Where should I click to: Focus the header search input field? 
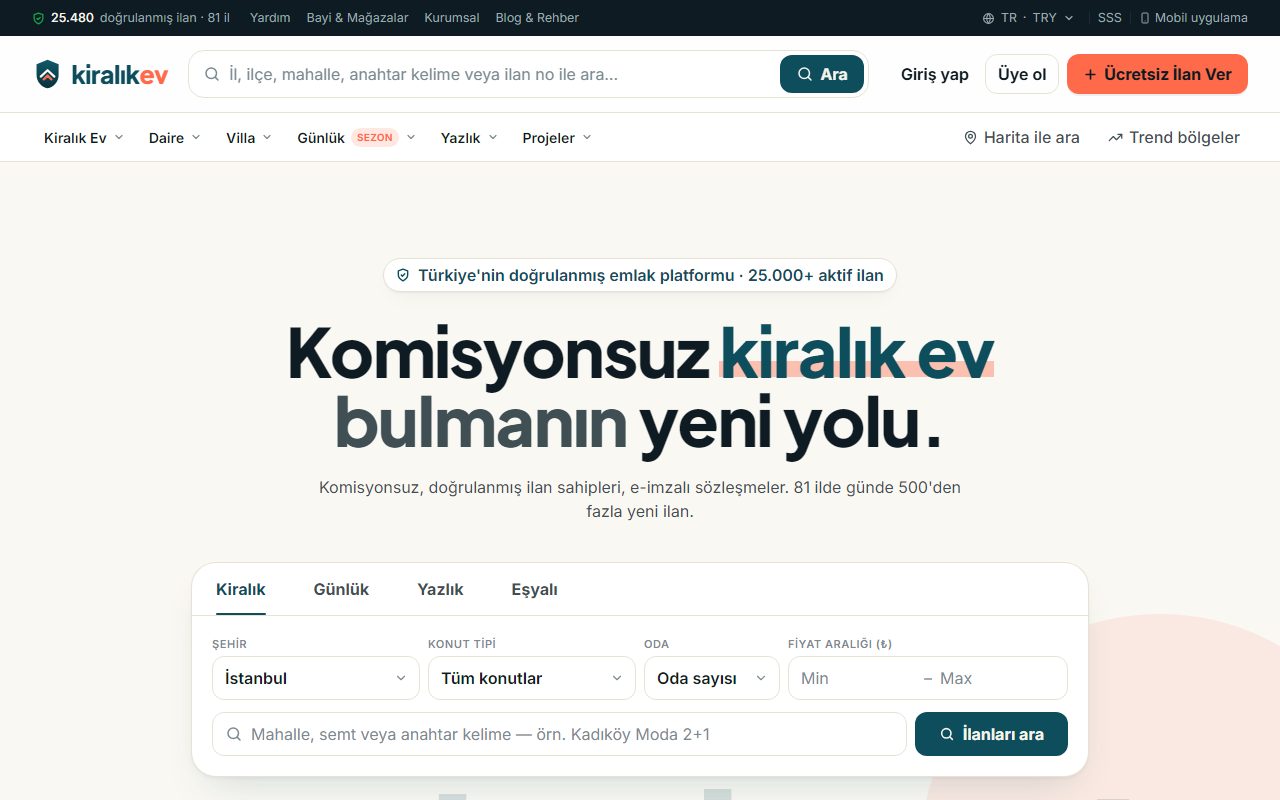(x=500, y=74)
